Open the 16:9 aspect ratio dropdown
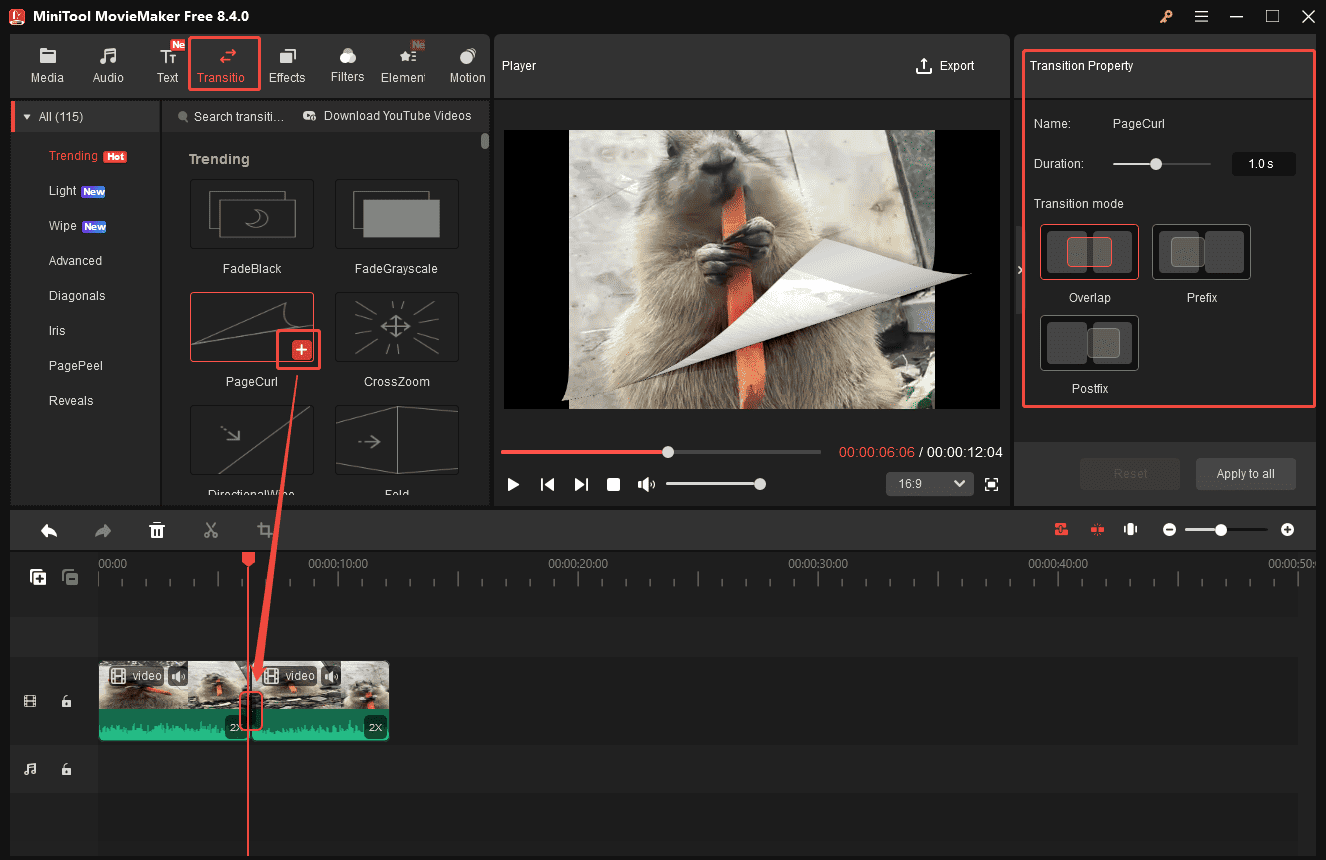1326x860 pixels. pos(929,483)
